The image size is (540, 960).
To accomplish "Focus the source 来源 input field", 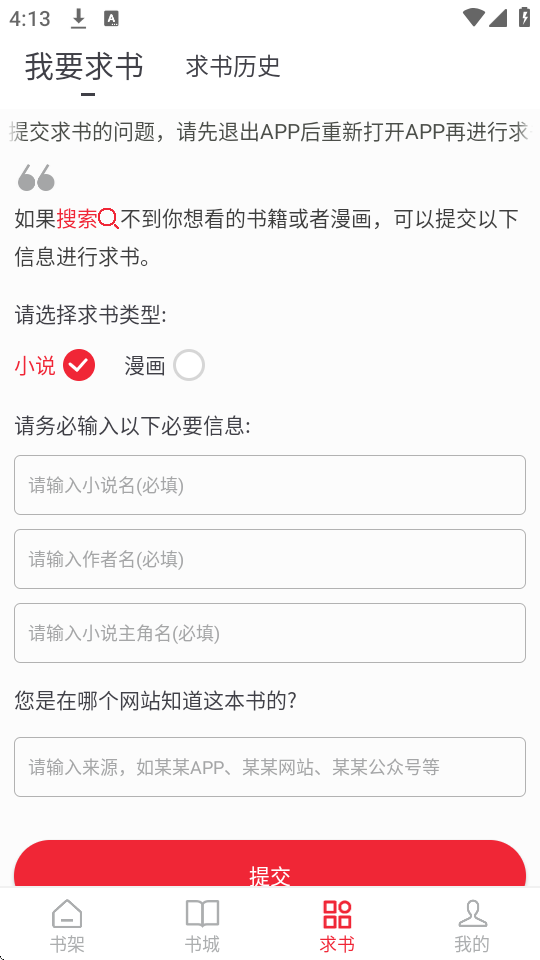I will (270, 767).
